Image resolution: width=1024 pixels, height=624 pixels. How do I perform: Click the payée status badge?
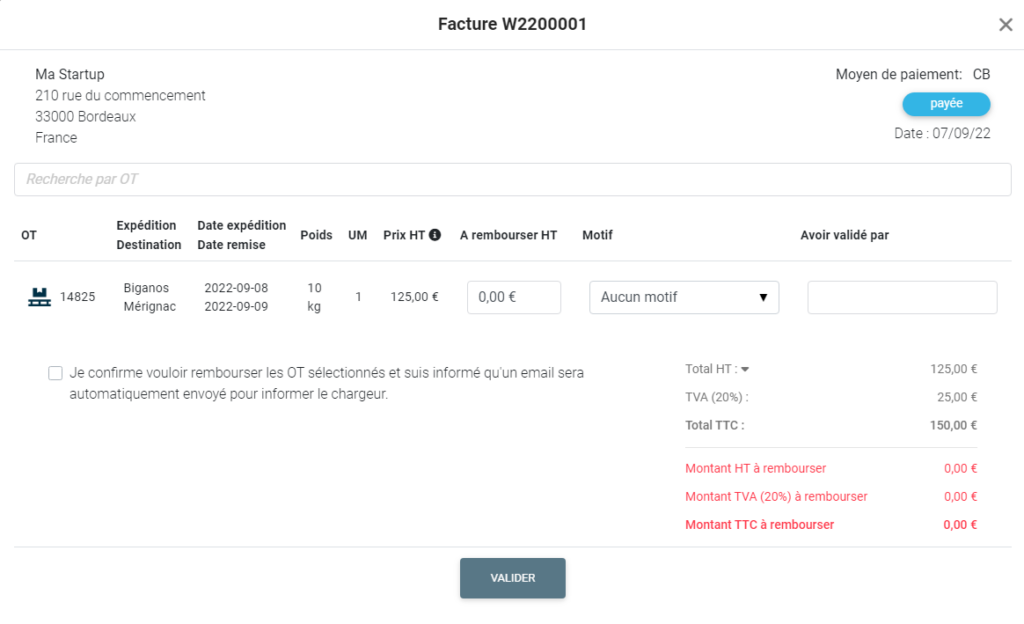click(x=946, y=104)
